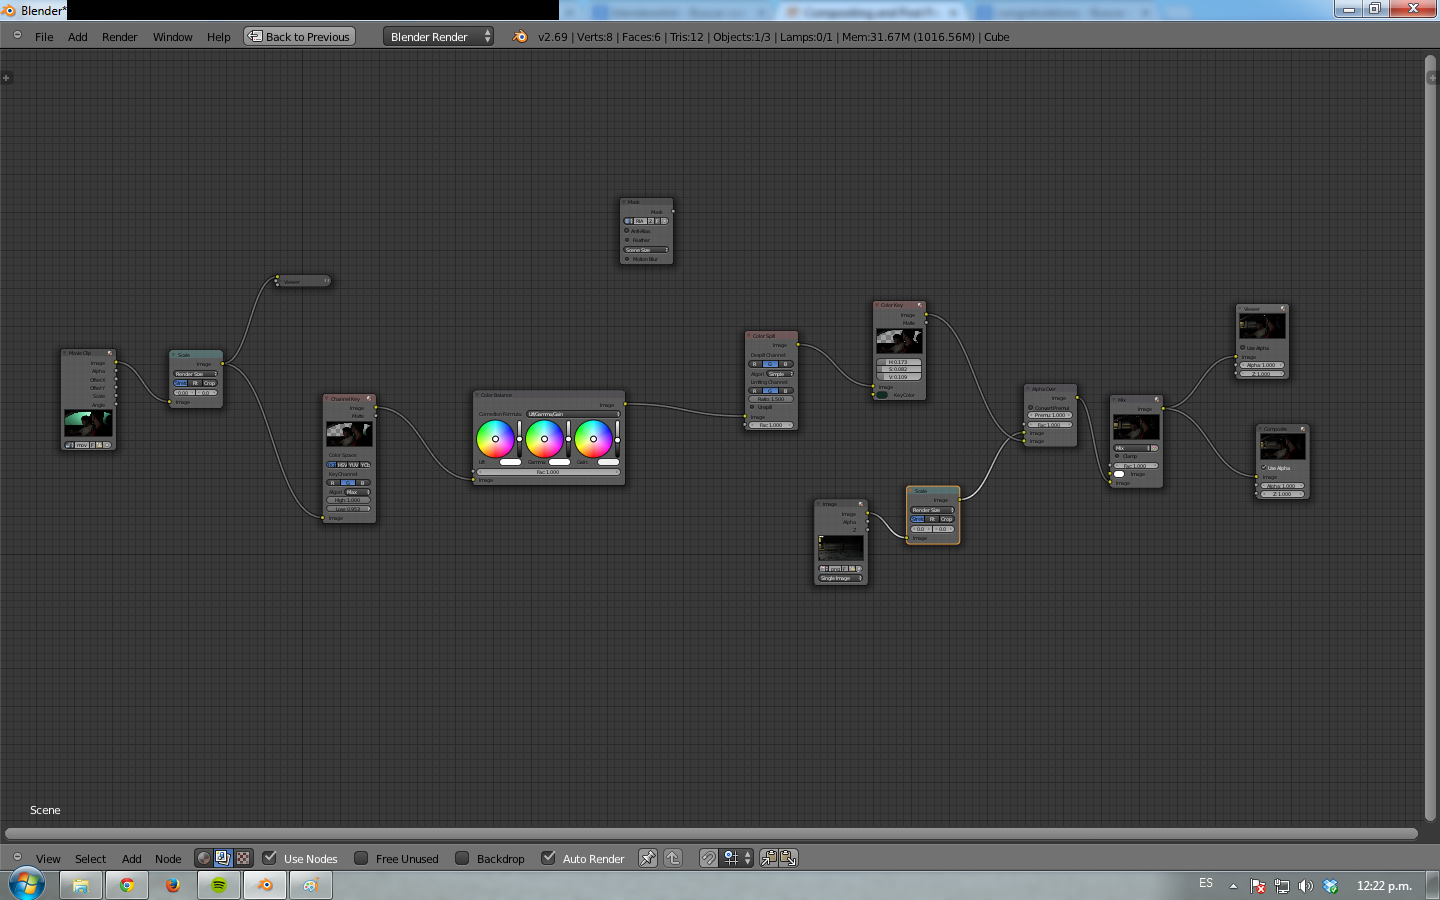Viewport: 1440px width, 900px height.
Task: Select B despill channel on Color Spill
Action: [786, 364]
